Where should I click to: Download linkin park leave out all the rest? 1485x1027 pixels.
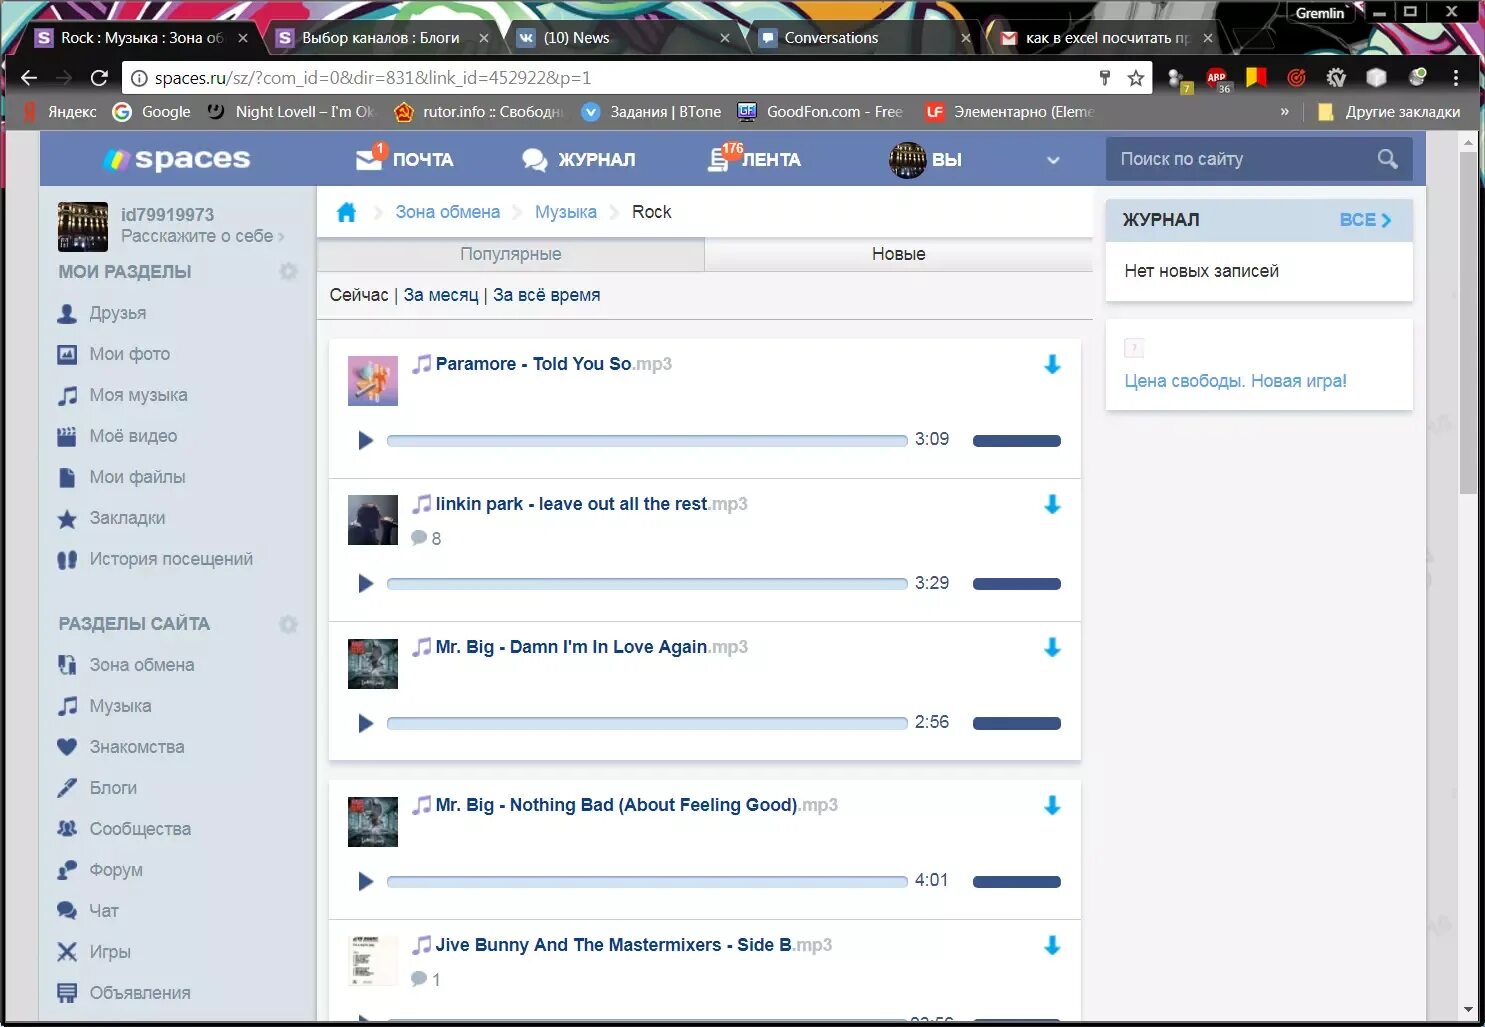[x=1052, y=504]
